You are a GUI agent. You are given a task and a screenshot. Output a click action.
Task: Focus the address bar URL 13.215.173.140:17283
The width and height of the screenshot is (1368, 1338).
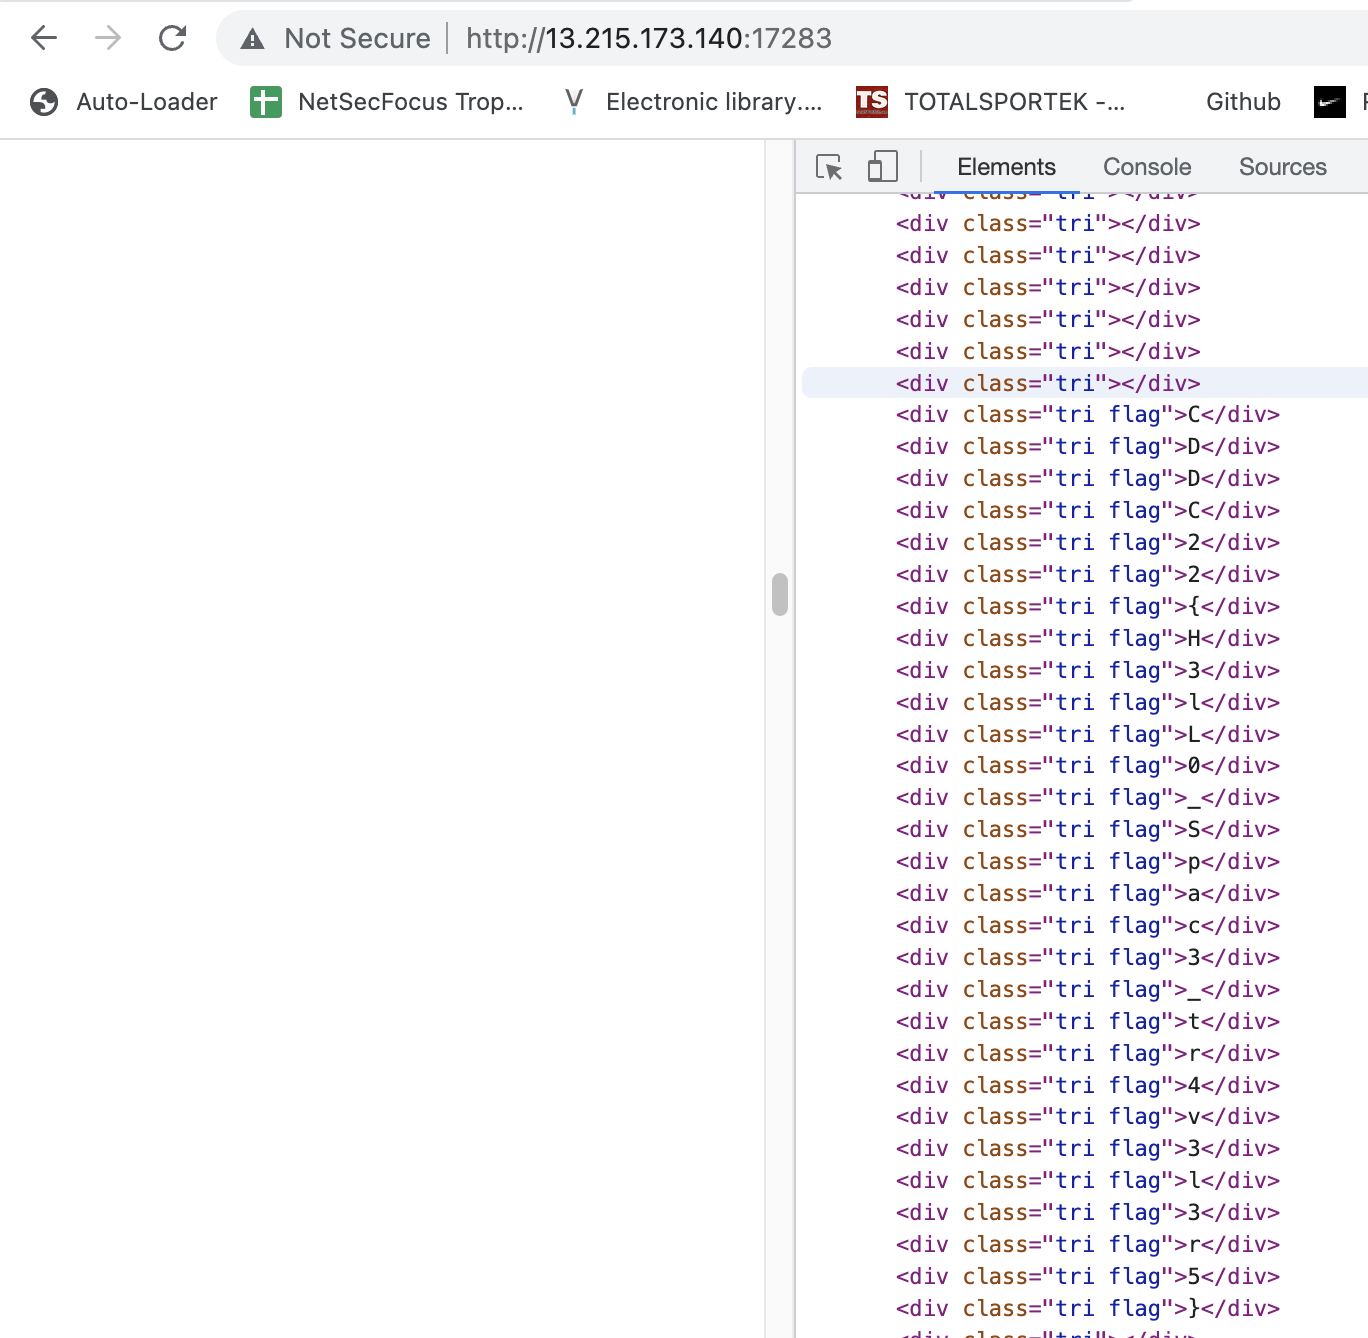point(649,38)
